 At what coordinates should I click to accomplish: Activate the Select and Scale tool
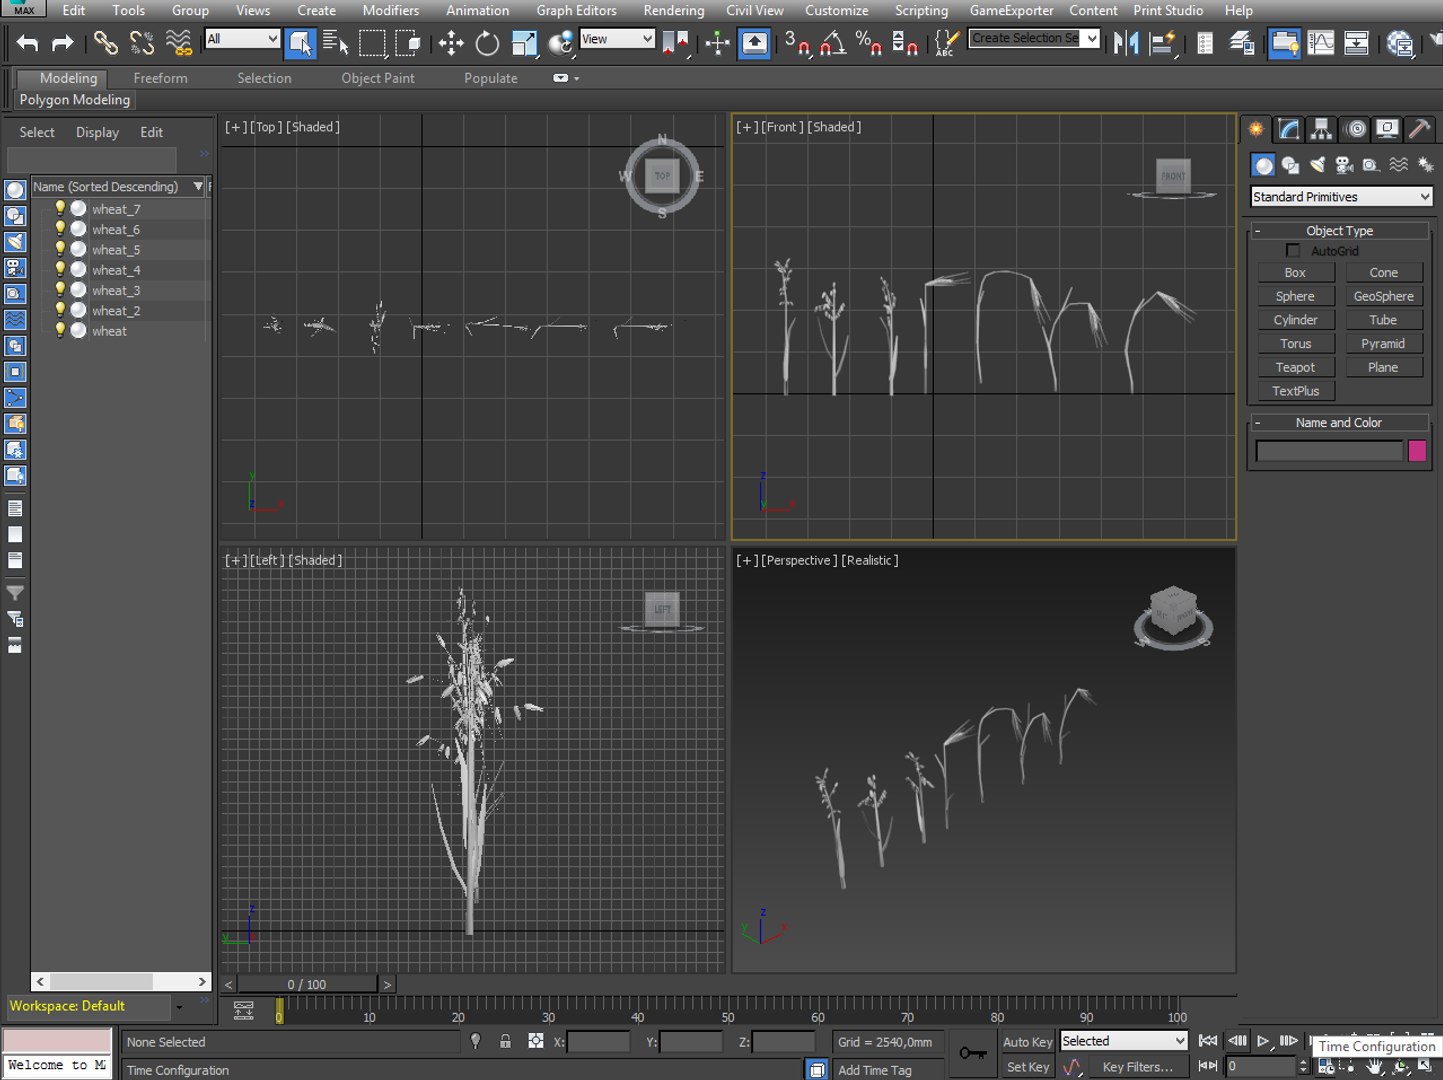click(524, 43)
